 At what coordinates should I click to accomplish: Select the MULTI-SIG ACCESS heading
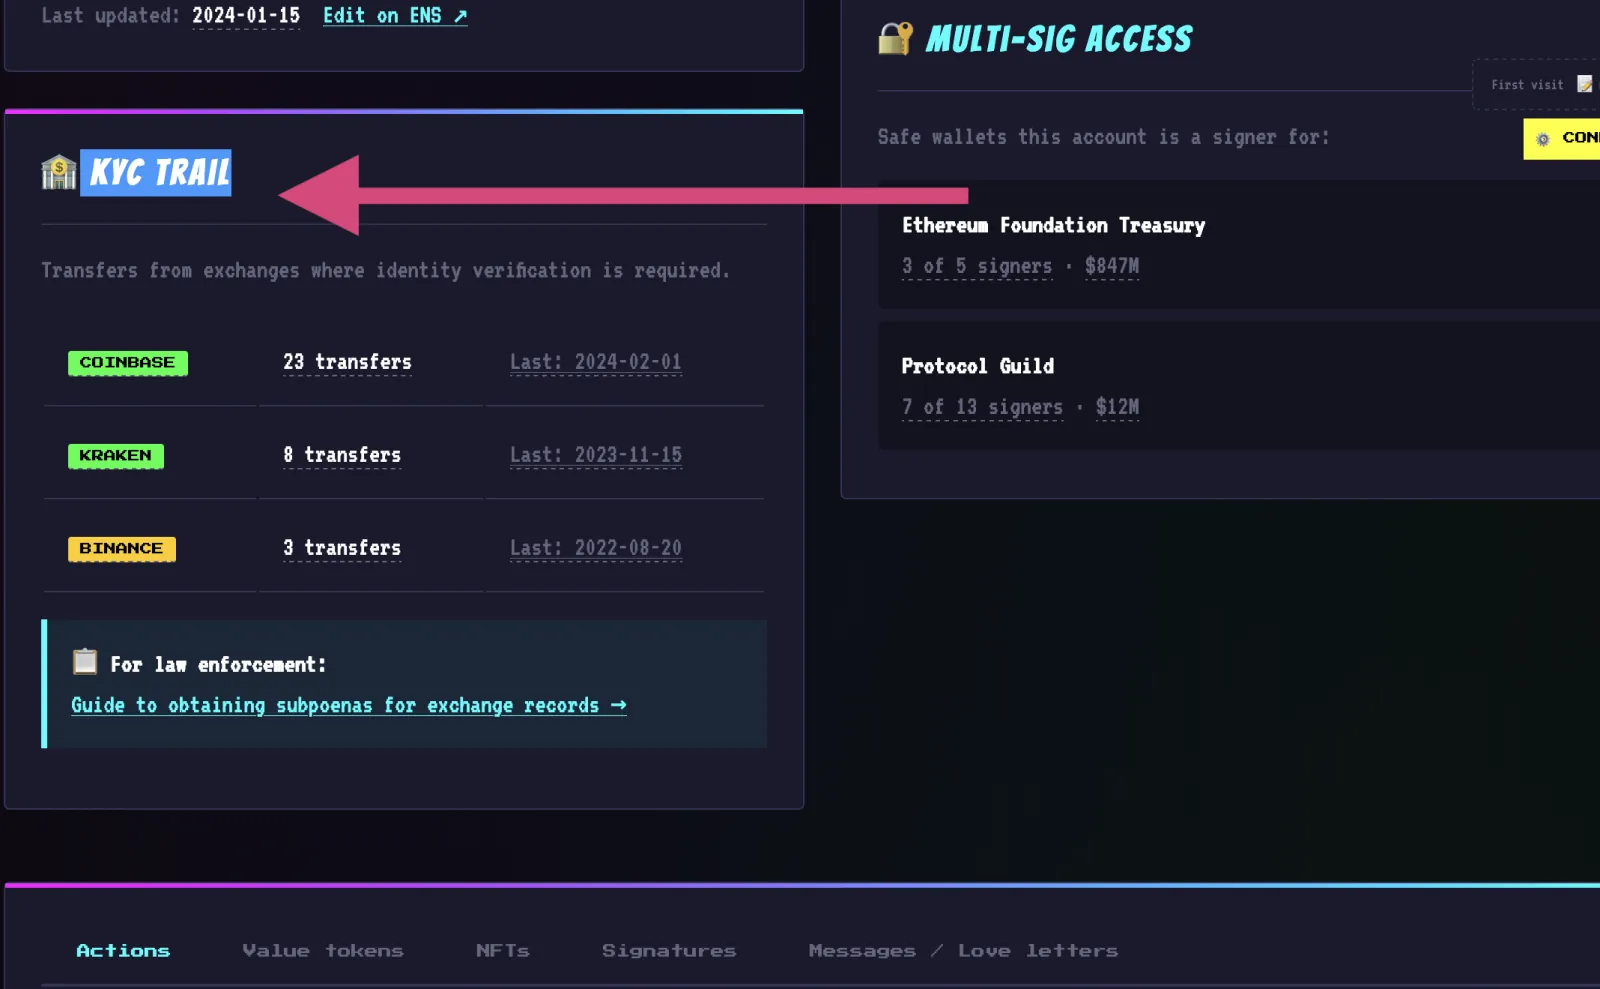click(1059, 39)
